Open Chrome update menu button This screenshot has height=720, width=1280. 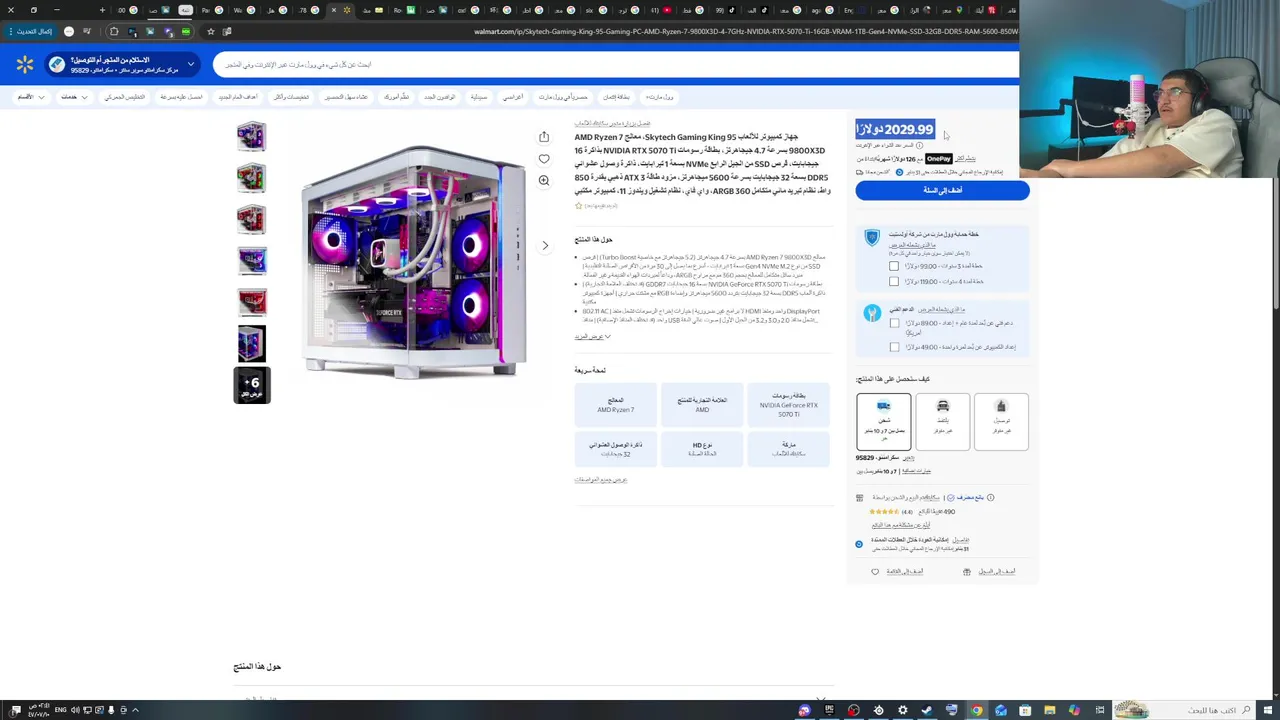32,31
